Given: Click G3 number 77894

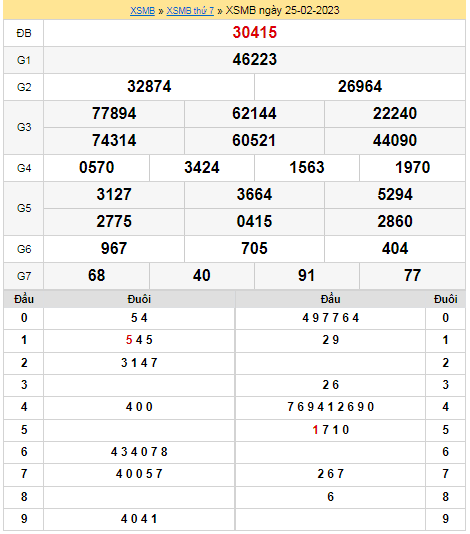Looking at the screenshot, I should [x=114, y=113].
